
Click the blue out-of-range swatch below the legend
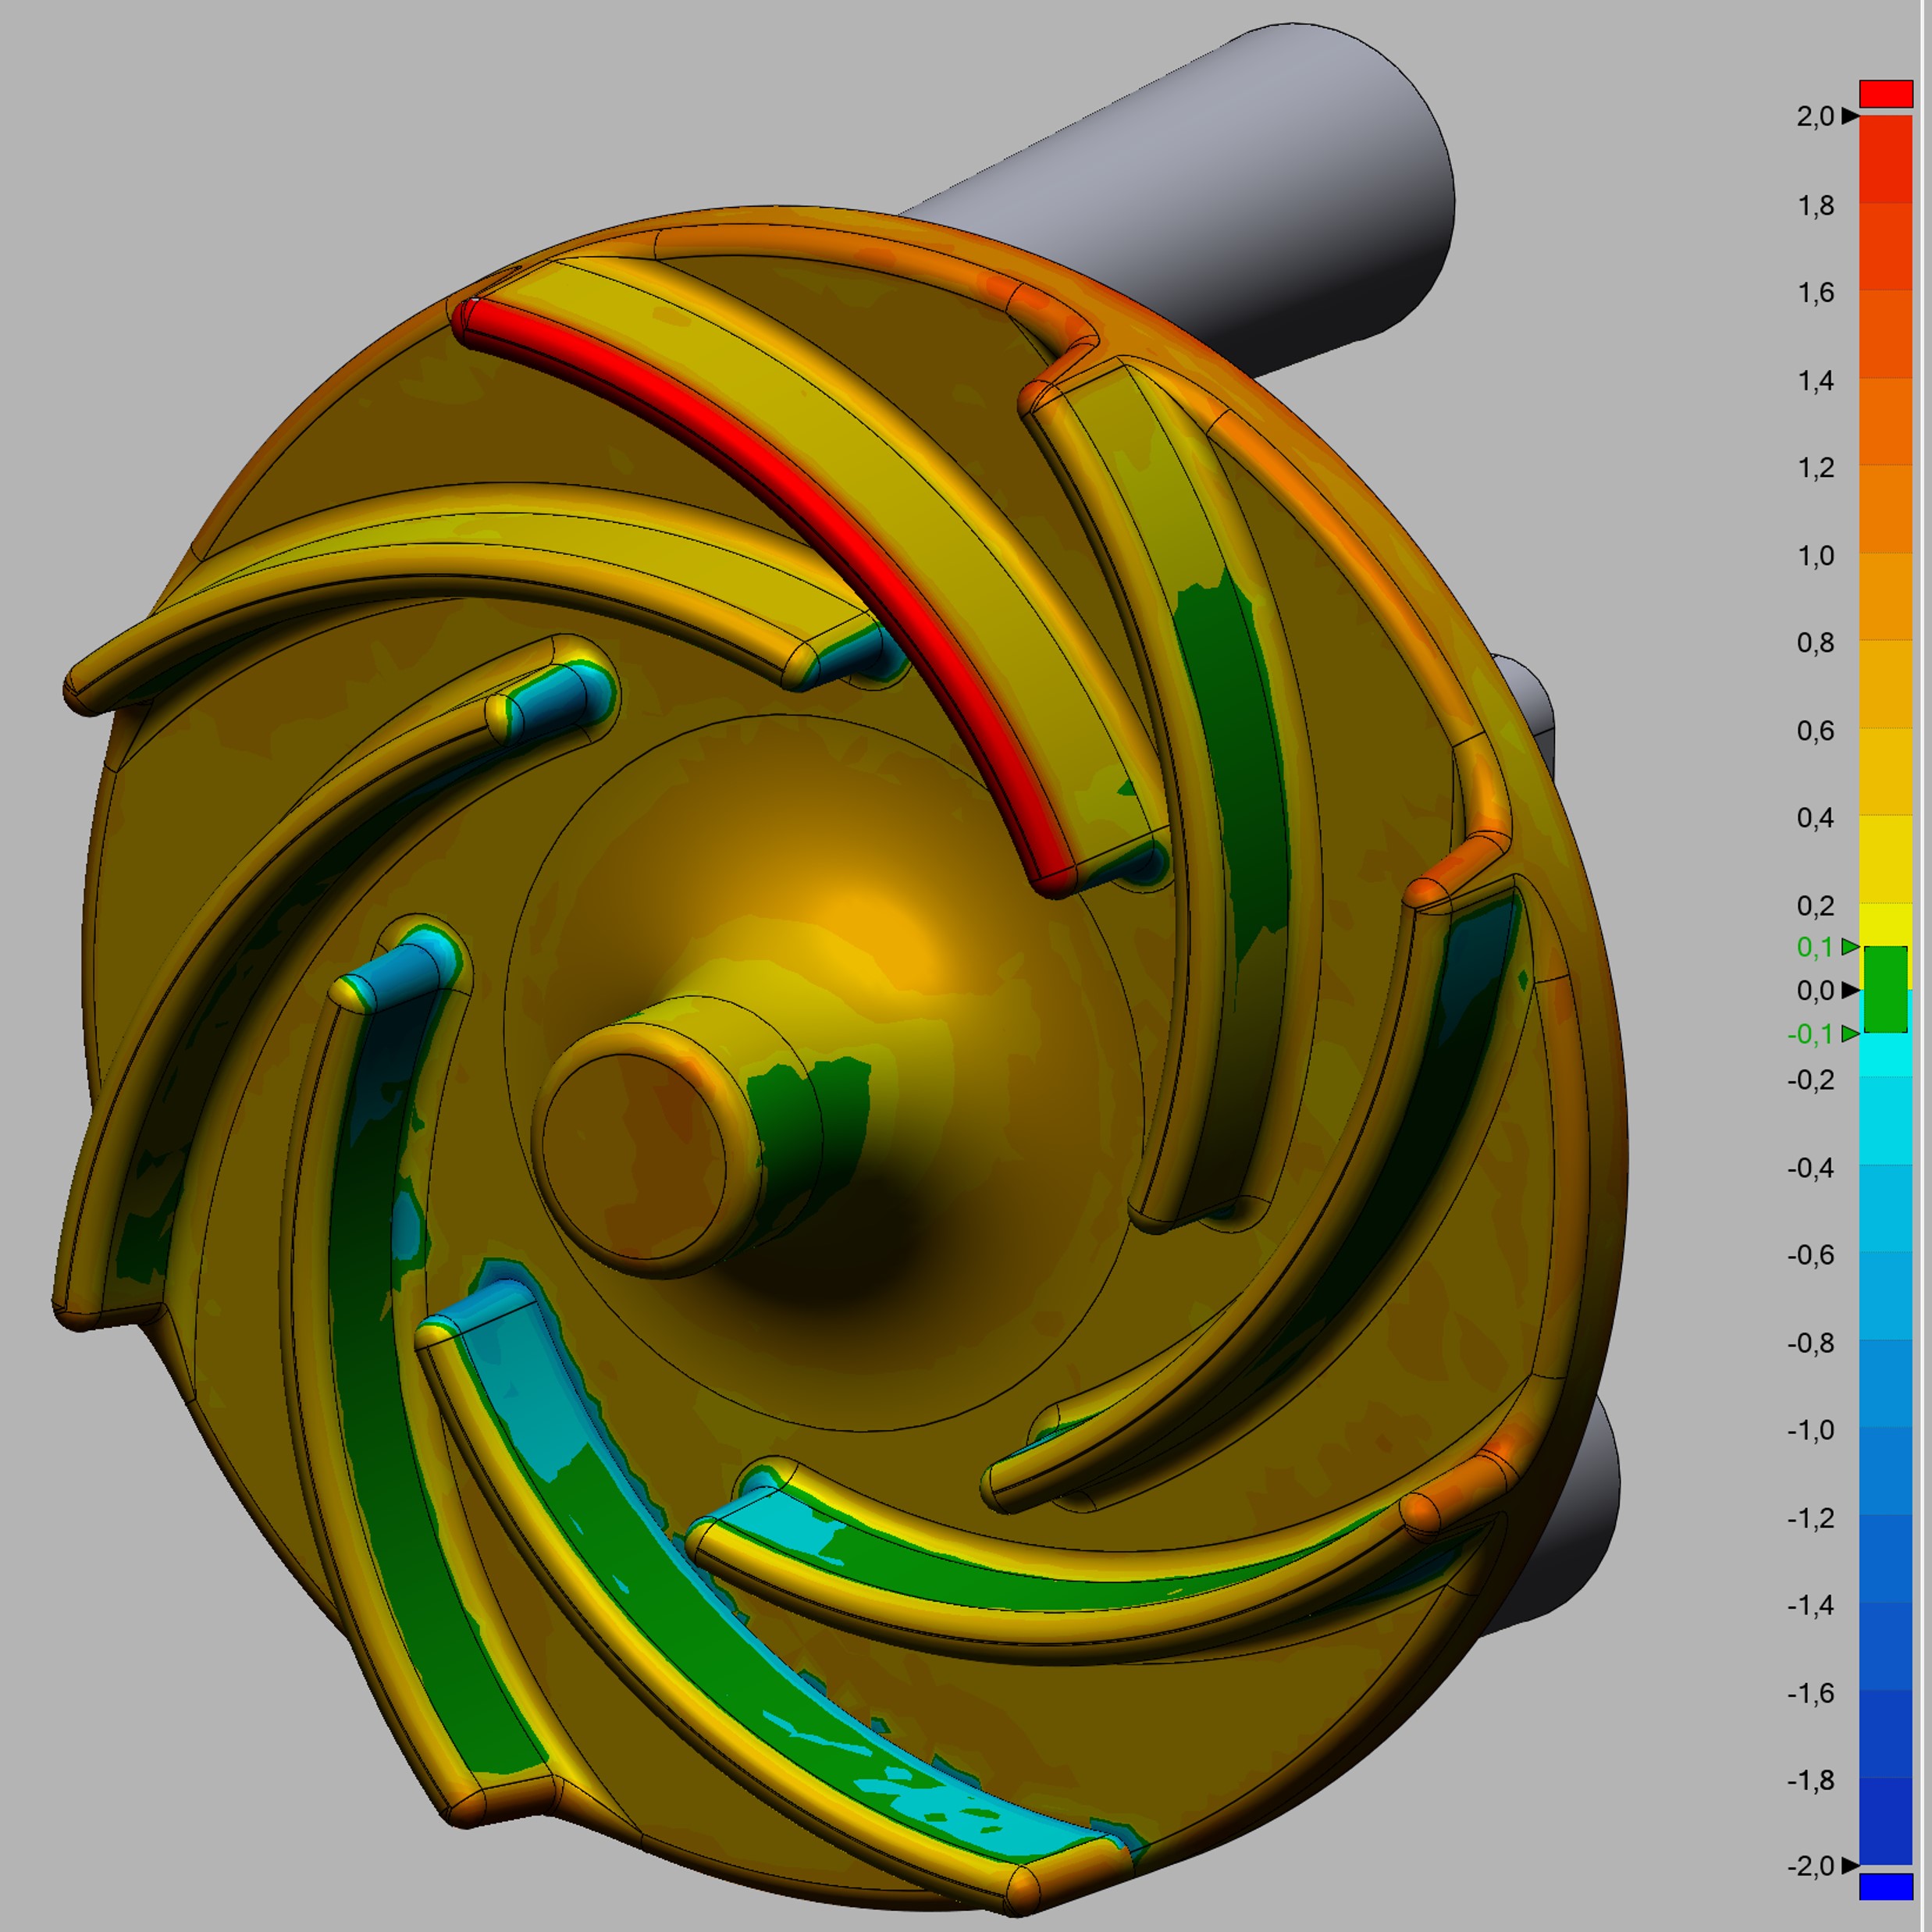[1885, 1887]
